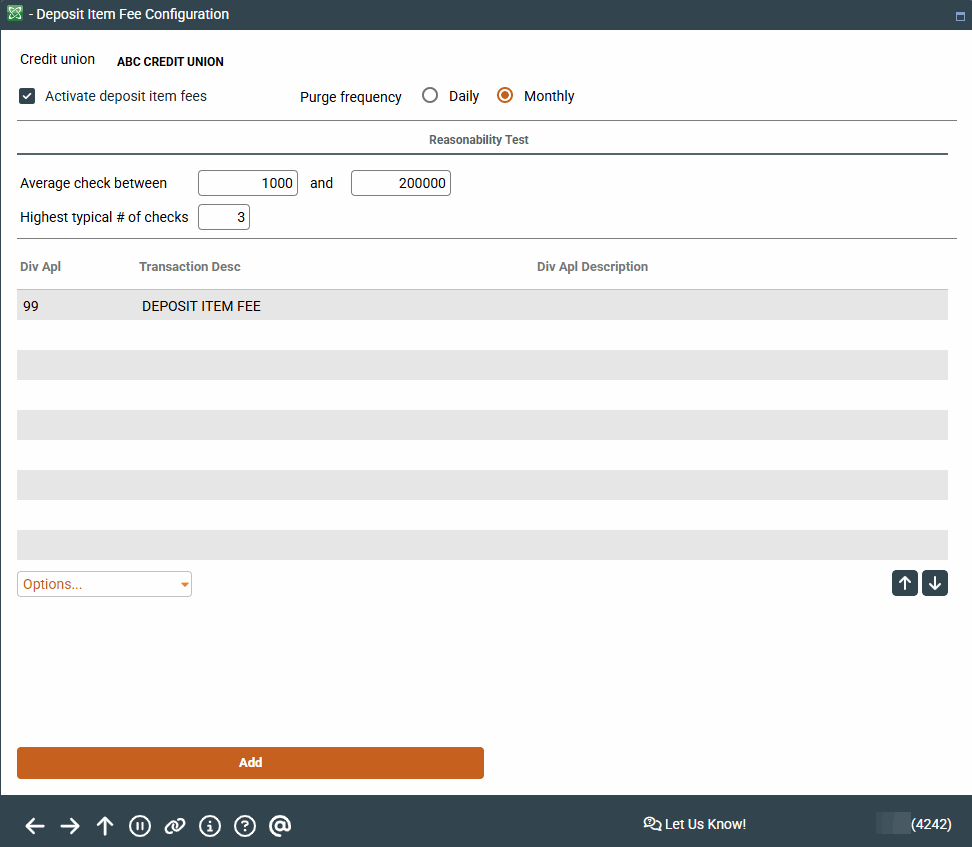Click the average check minimum field
972x847 pixels.
248,183
